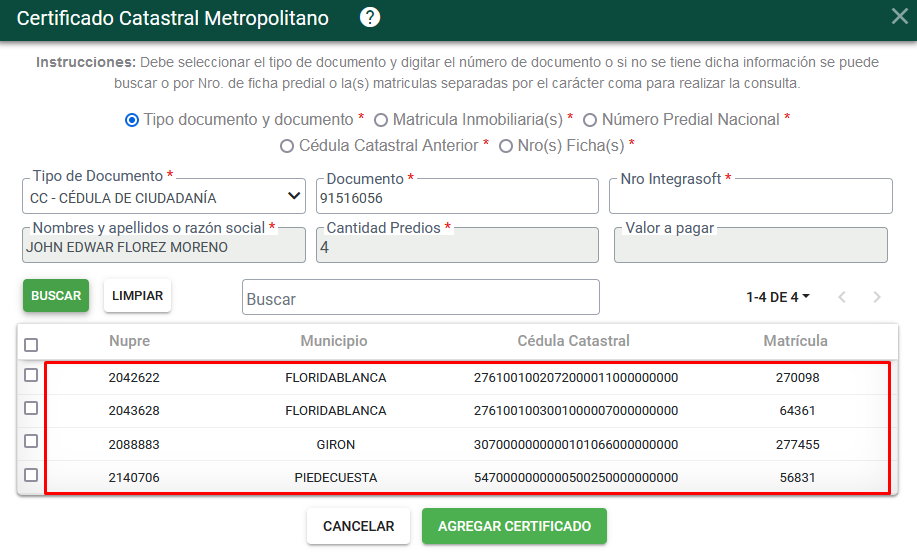Click FLORIDABLANCA in the 2042622 row
The image size is (917, 556).
(x=336, y=378)
